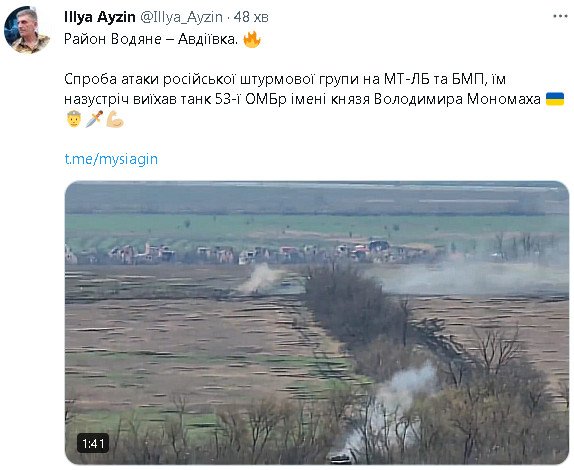Click 'Володимира Мономаха' in the tweet text
The image size is (574, 470).
coord(457,99)
